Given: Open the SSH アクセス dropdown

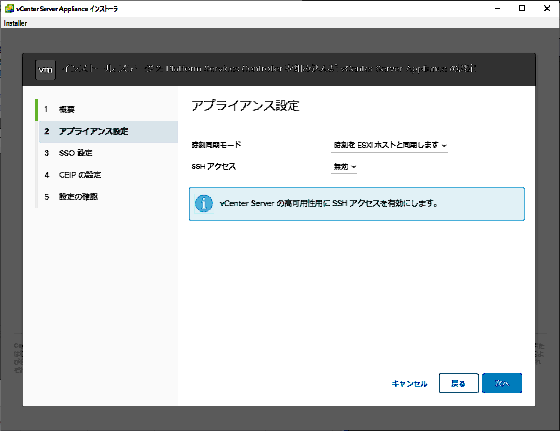Looking at the screenshot, I should click(x=344, y=167).
